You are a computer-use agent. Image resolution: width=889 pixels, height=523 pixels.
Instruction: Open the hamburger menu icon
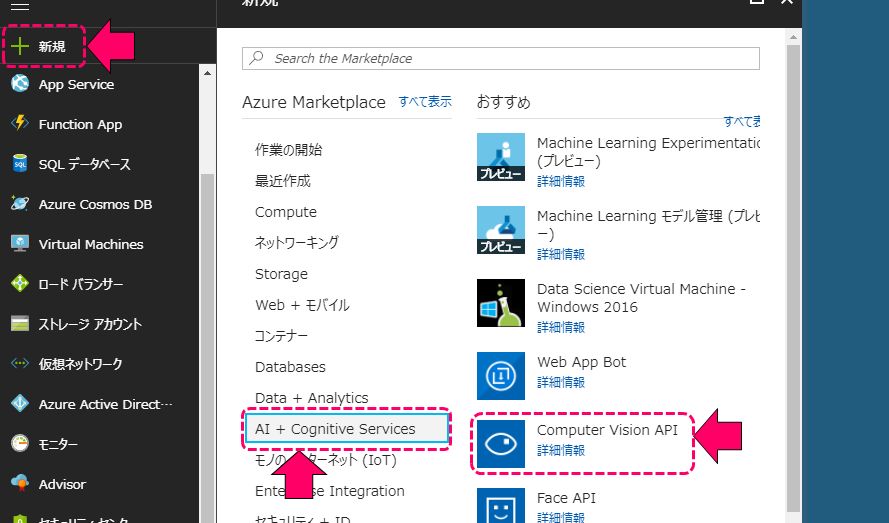pyautogui.click(x=20, y=7)
